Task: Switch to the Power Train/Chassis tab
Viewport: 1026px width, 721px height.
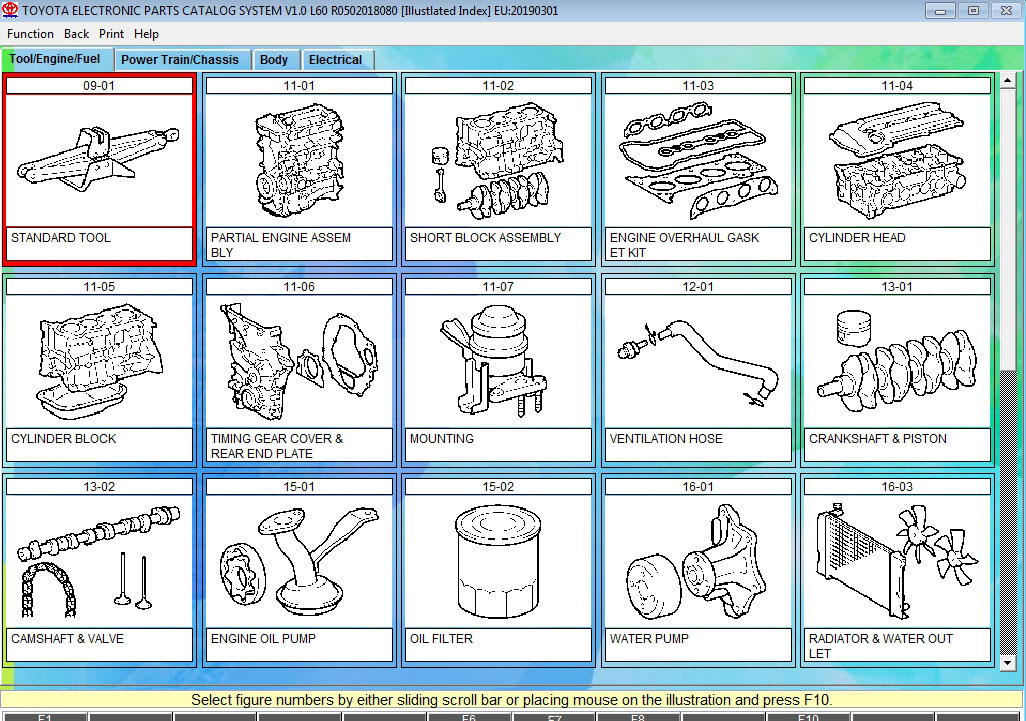Action: [x=180, y=60]
